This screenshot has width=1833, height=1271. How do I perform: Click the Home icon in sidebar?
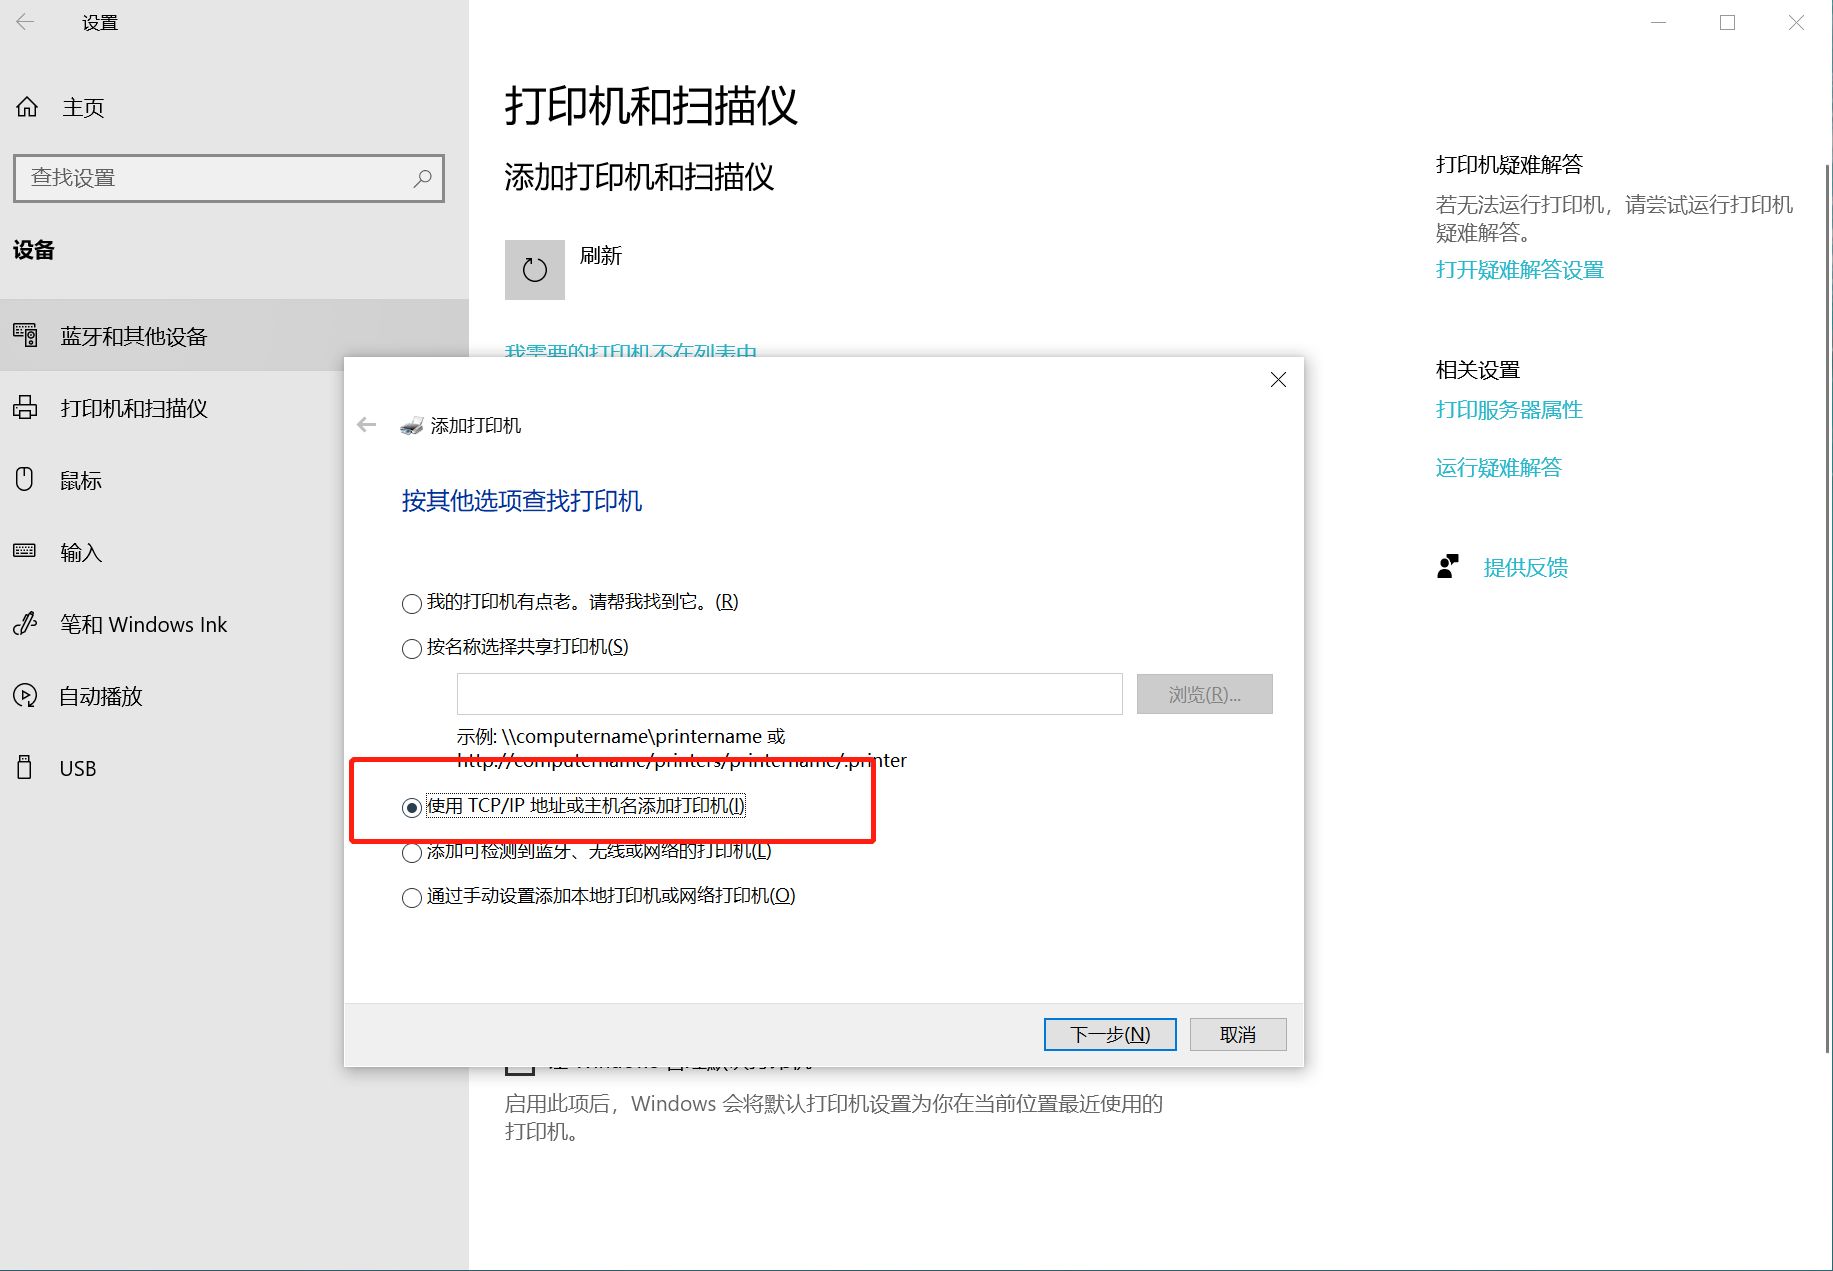pos(27,107)
